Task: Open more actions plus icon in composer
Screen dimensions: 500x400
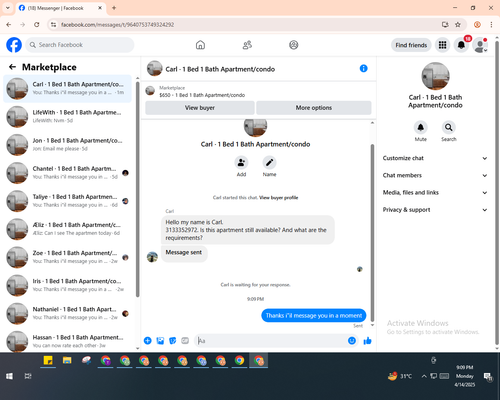Action: tap(148, 341)
